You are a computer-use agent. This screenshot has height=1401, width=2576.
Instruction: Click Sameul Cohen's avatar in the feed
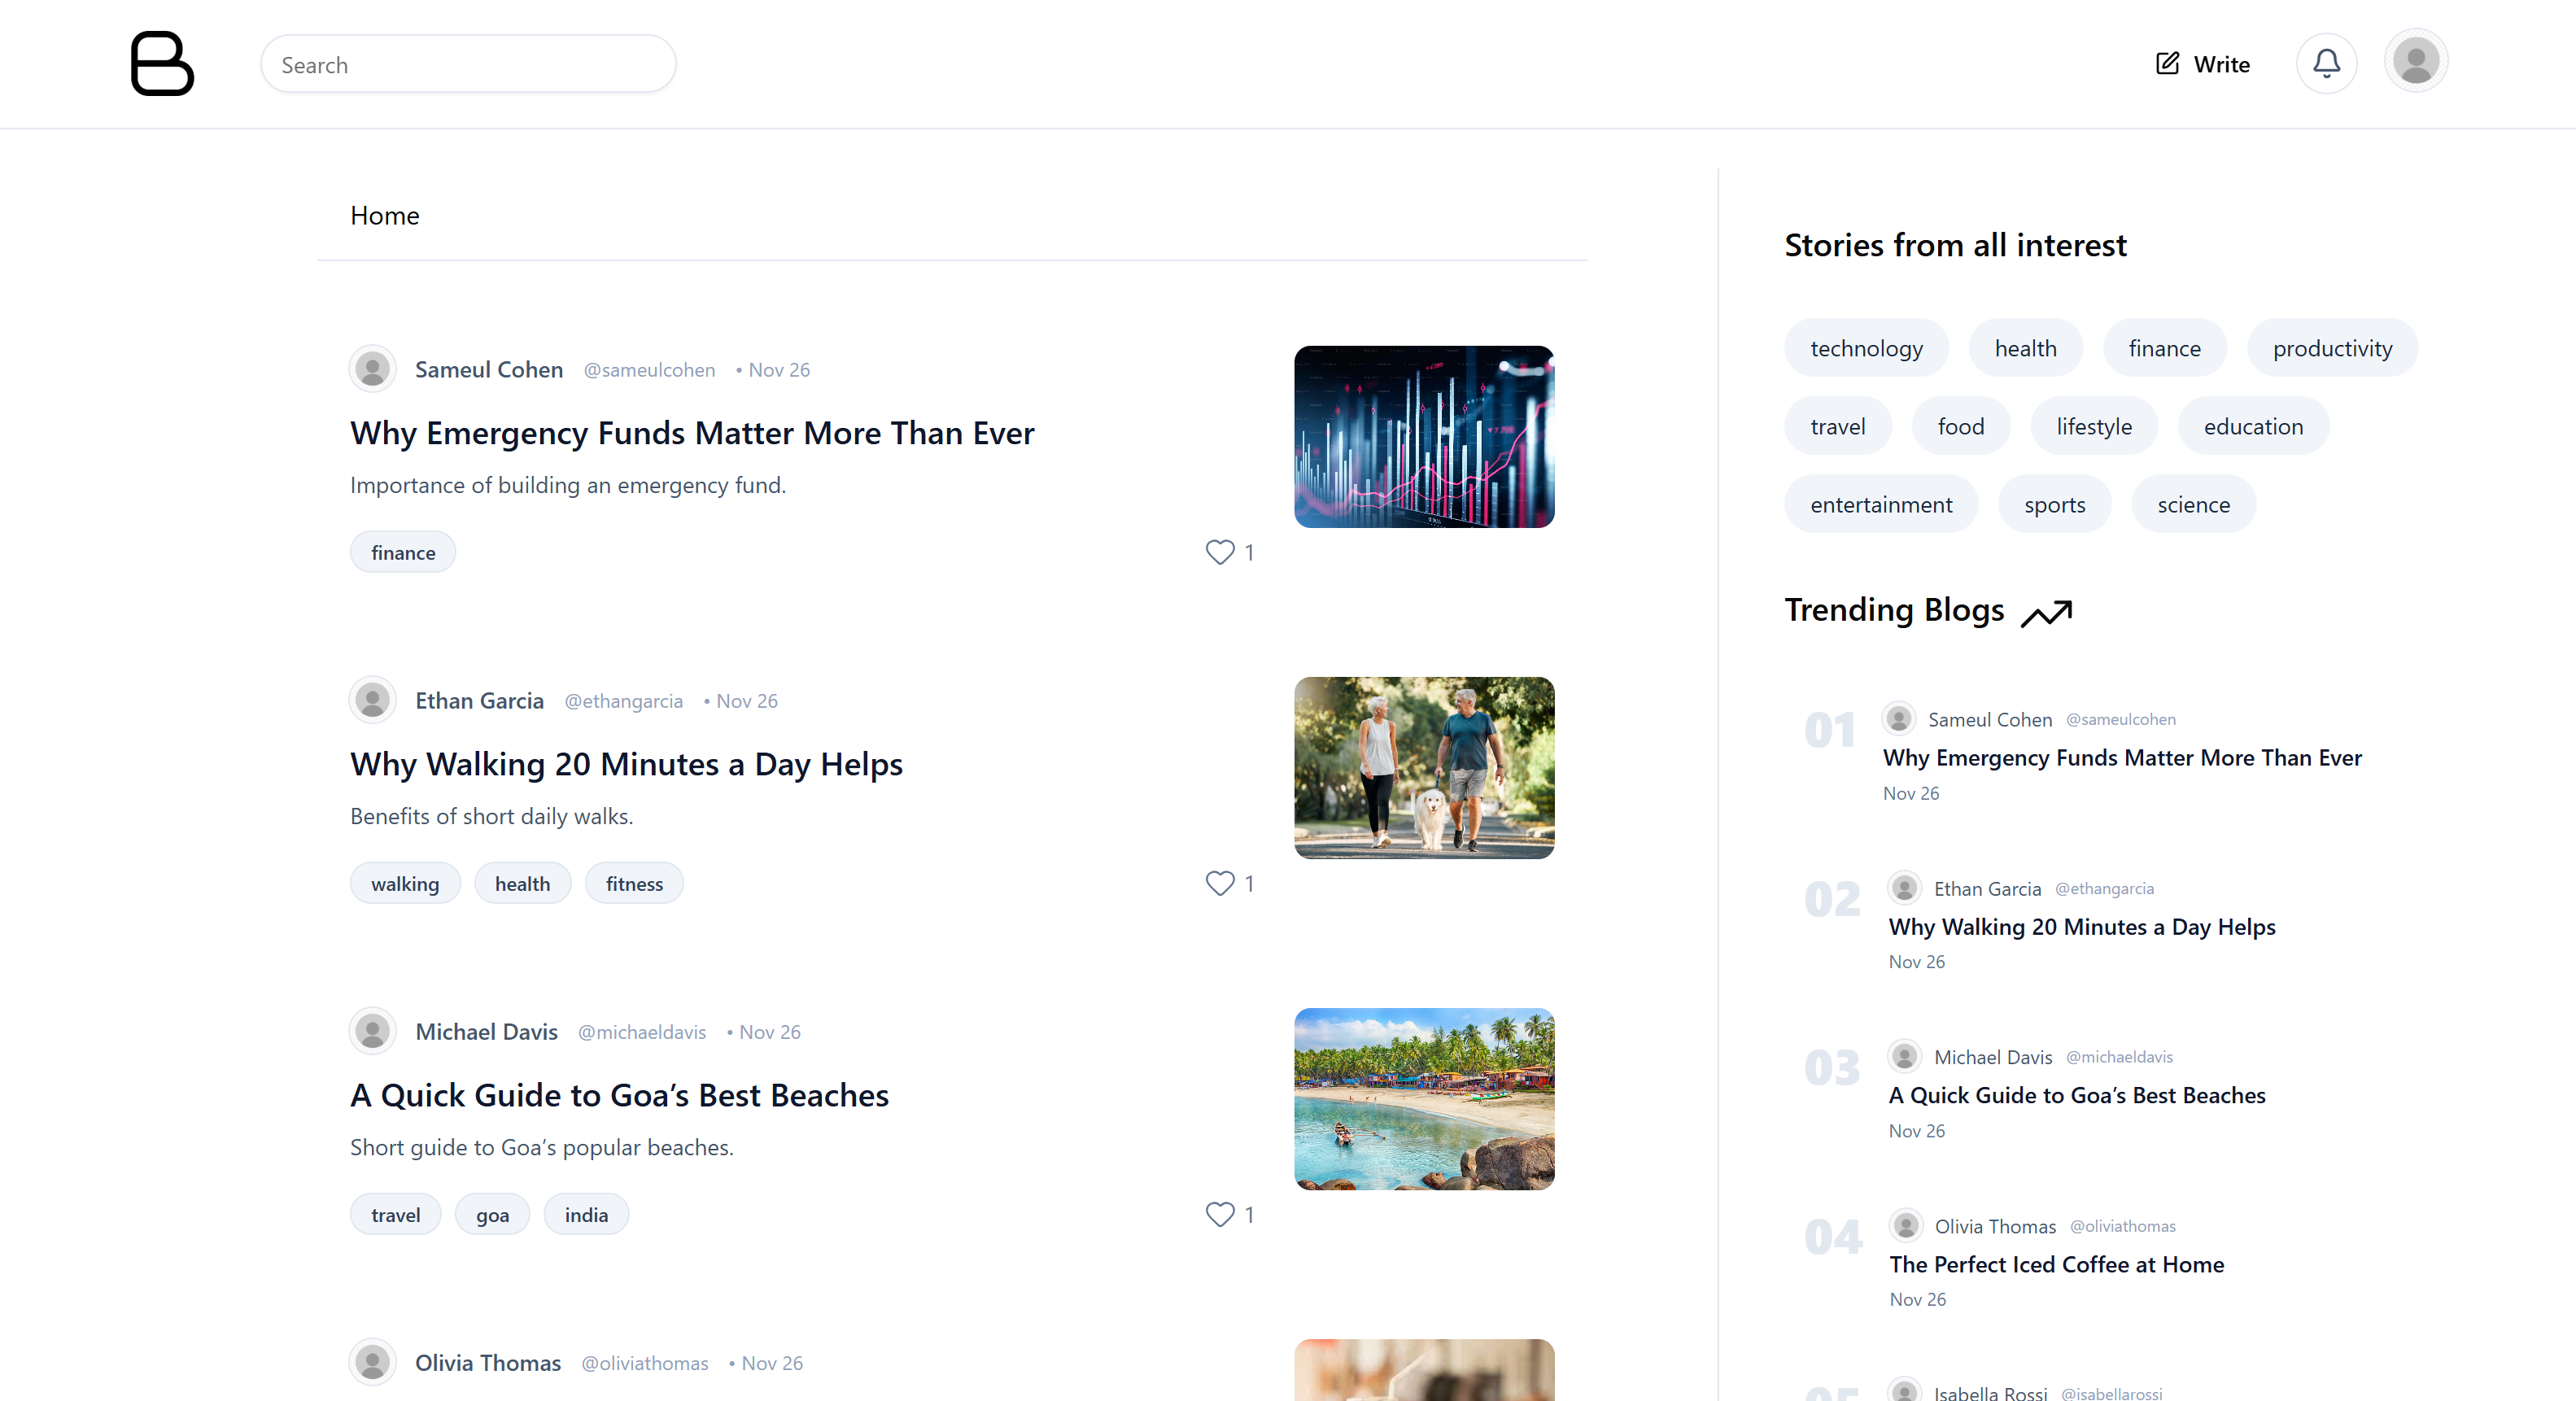(x=373, y=369)
